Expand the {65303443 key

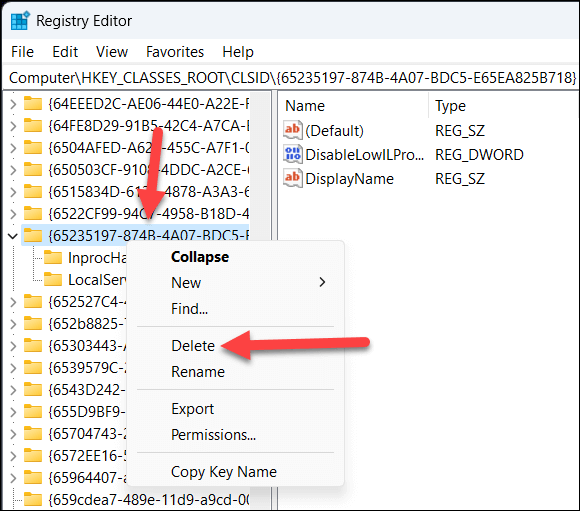pos(13,346)
